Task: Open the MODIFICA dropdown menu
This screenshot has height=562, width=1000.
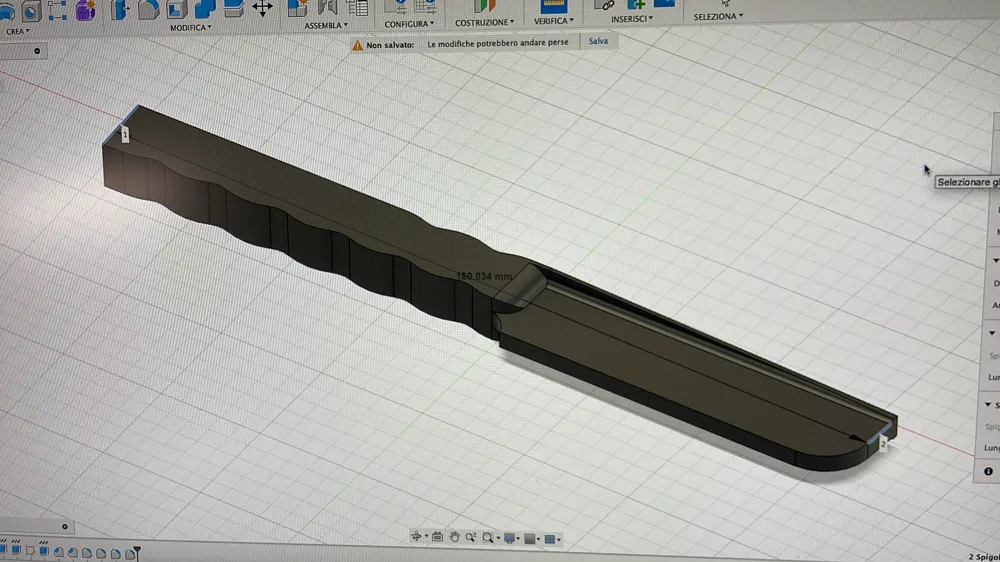Action: point(190,27)
